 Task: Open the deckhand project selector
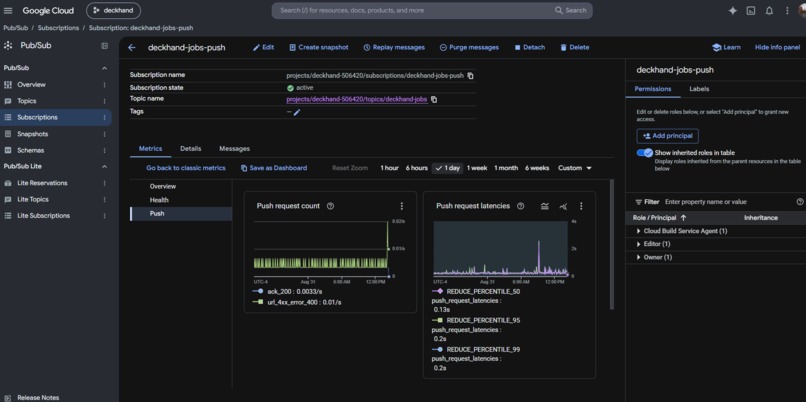[x=113, y=10]
